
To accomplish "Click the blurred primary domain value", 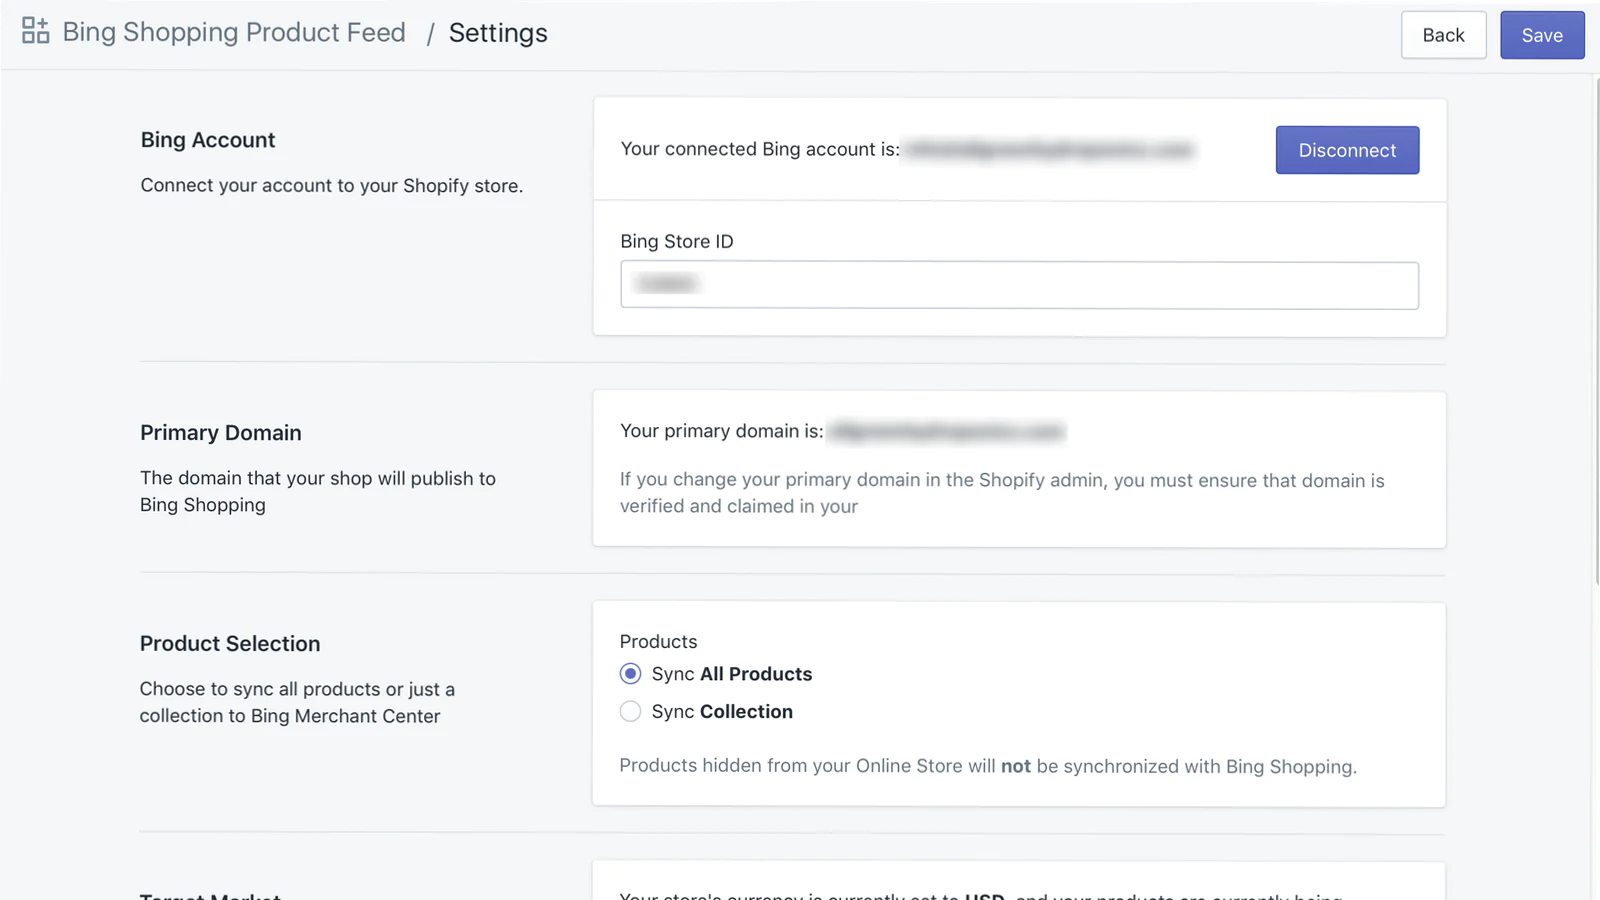I will pyautogui.click(x=947, y=432).
